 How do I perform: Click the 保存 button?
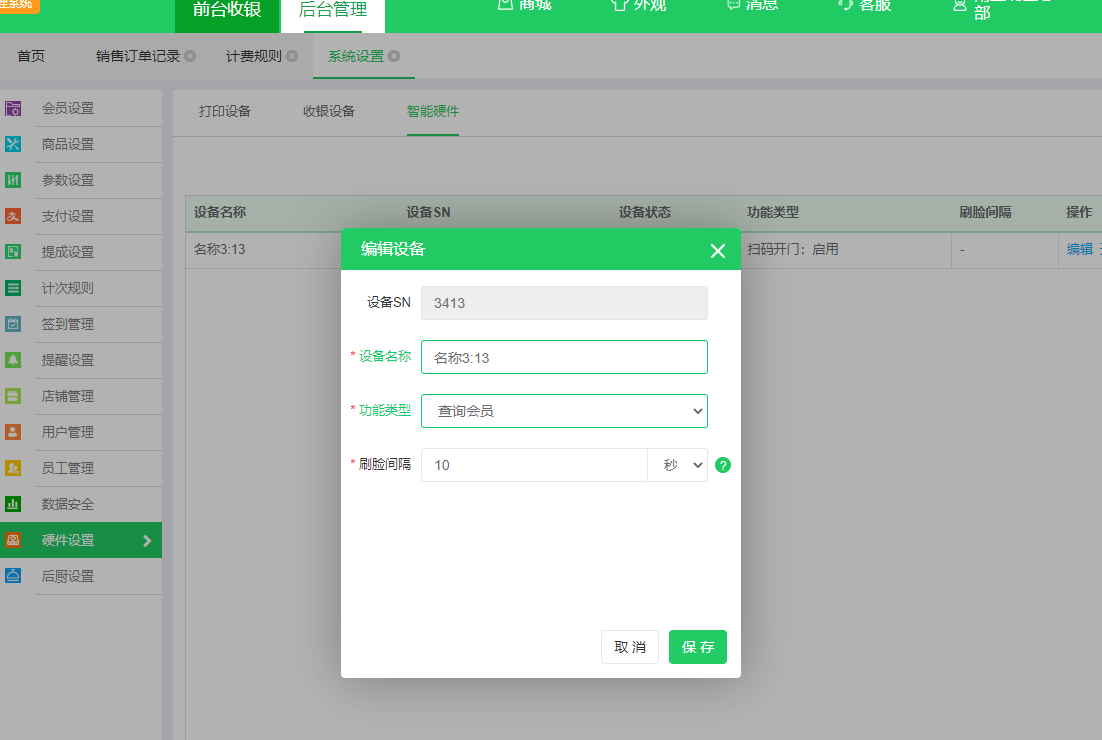tap(697, 647)
